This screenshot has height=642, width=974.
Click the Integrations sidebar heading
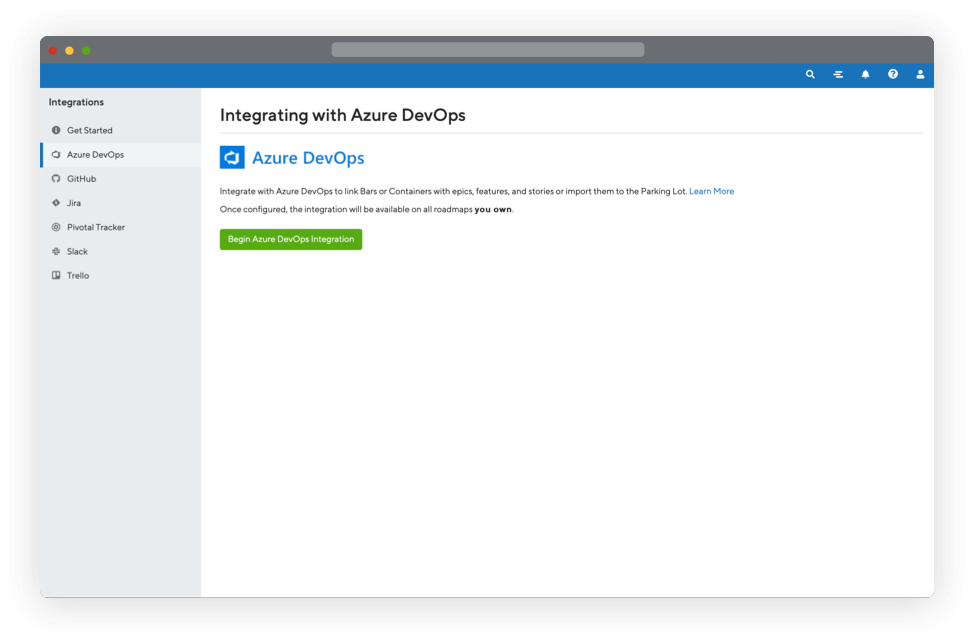pyautogui.click(x=76, y=102)
